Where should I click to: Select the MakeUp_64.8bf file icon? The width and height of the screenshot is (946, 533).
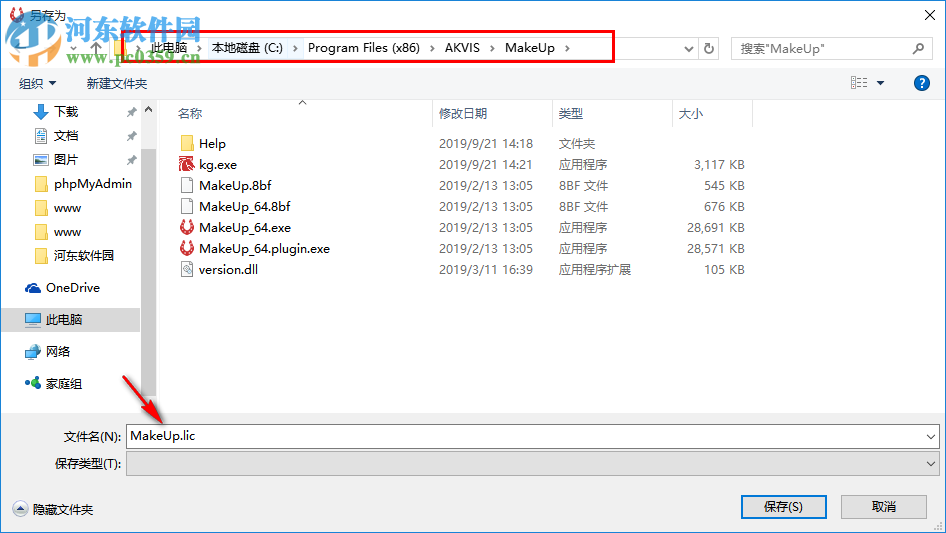[187, 206]
